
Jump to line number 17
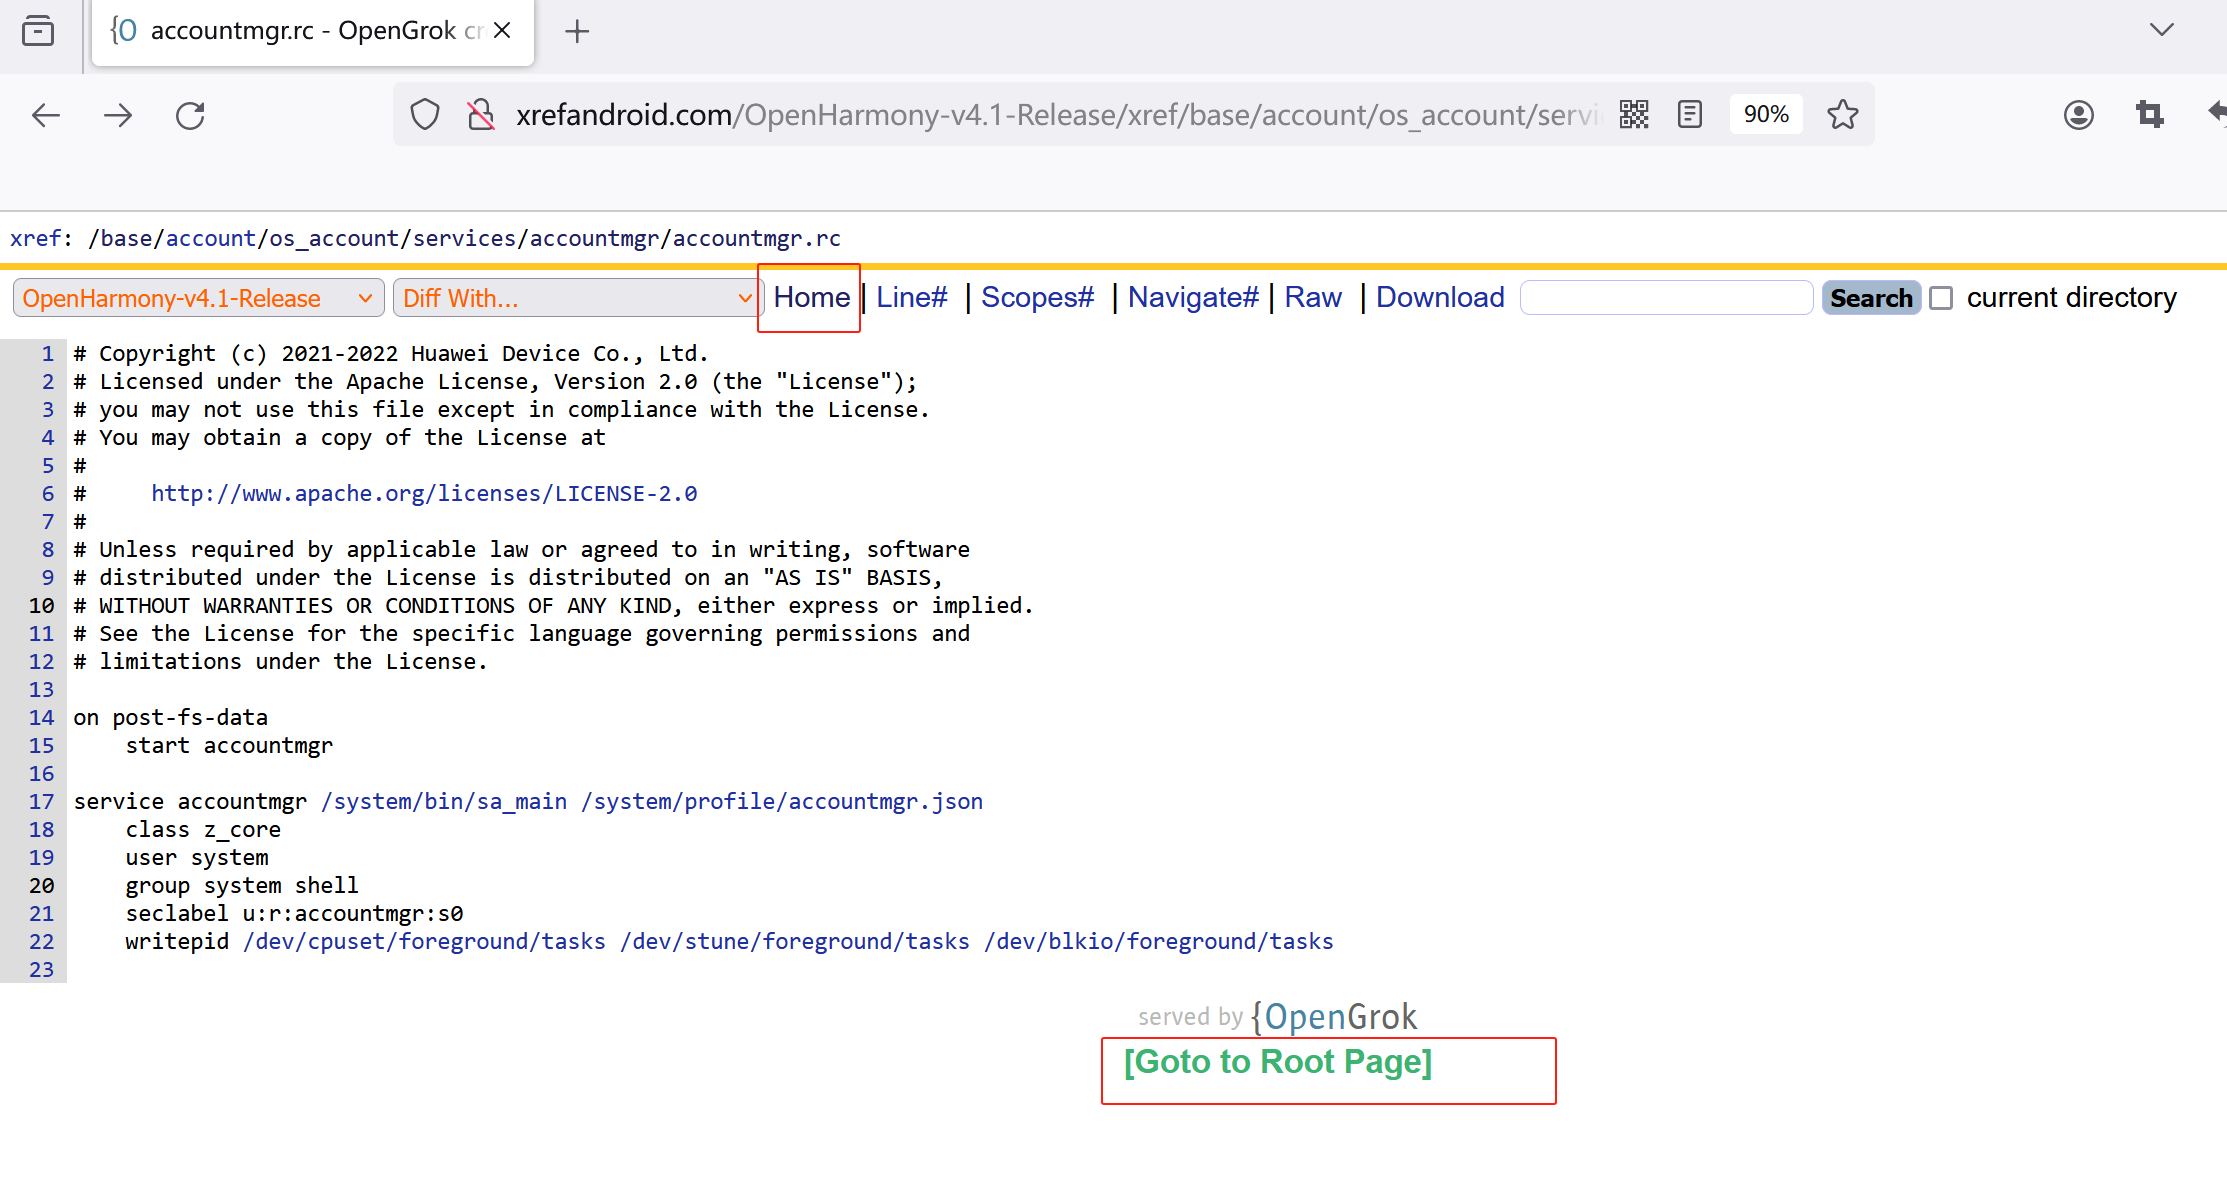coord(41,801)
